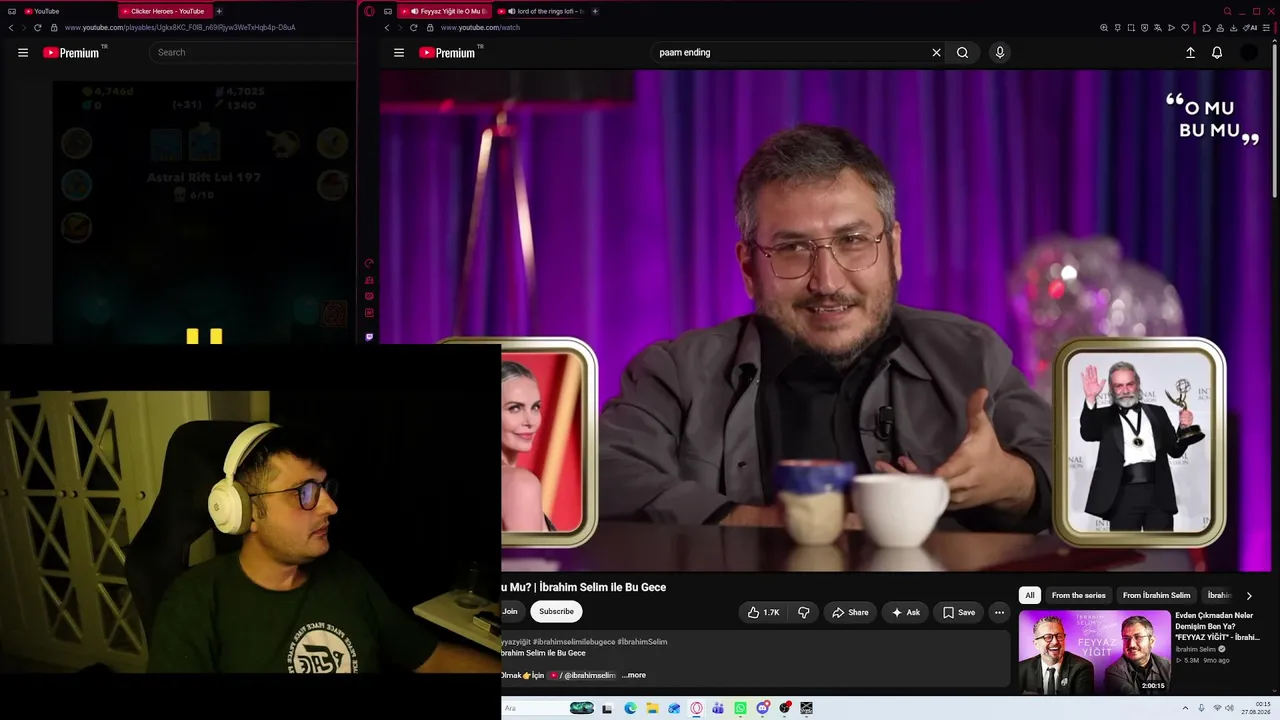Click the Opera logo menu button
The image size is (1280, 720).
click(369, 11)
